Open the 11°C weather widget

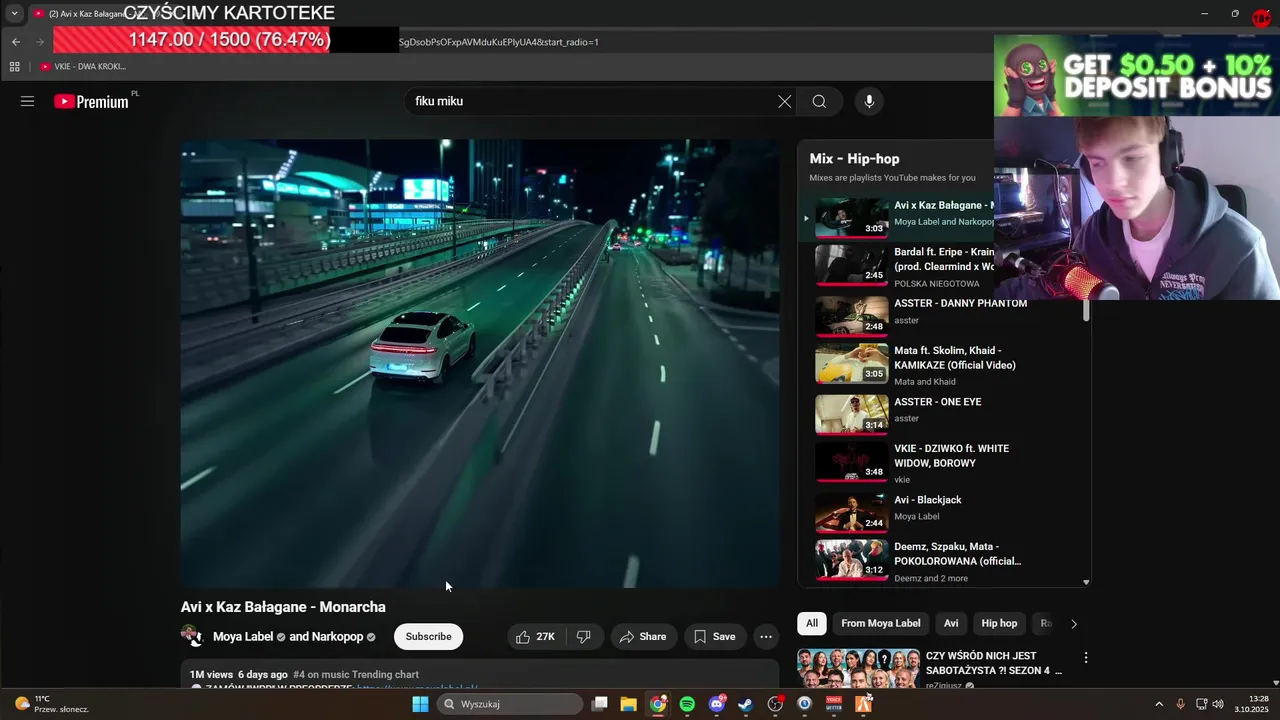pyautogui.click(x=52, y=704)
